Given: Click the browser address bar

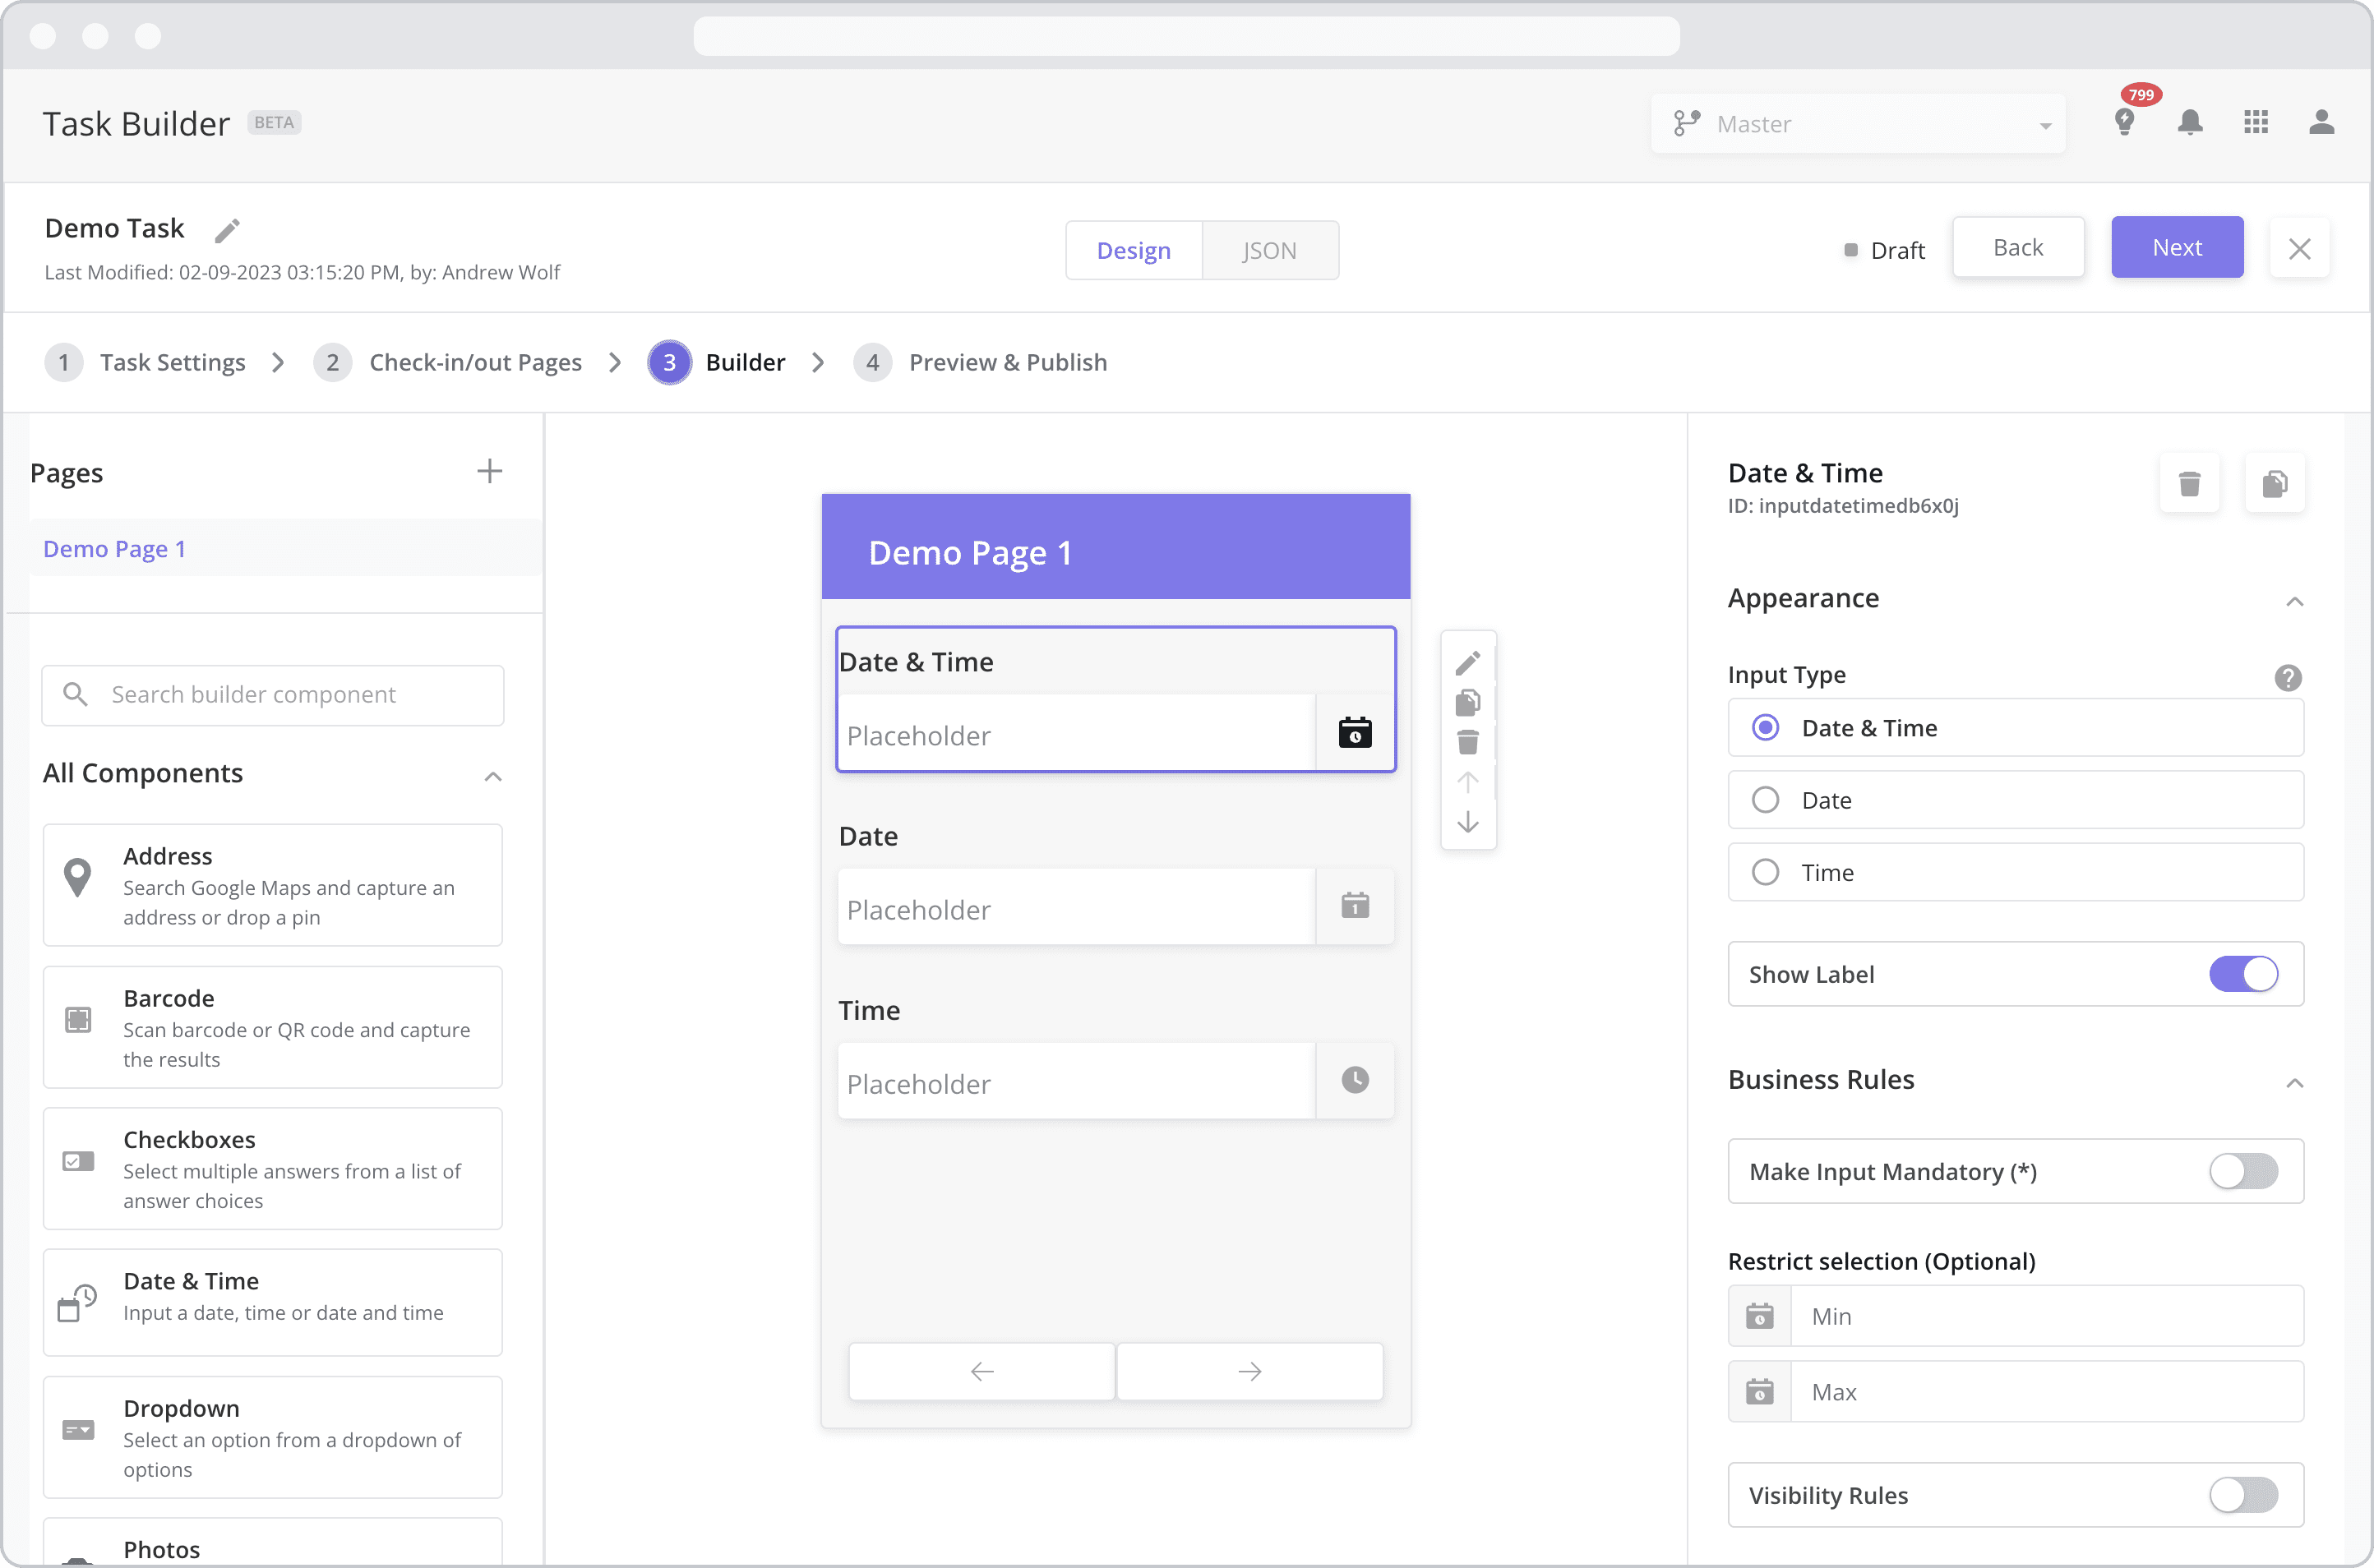Looking at the screenshot, I should click(1186, 36).
